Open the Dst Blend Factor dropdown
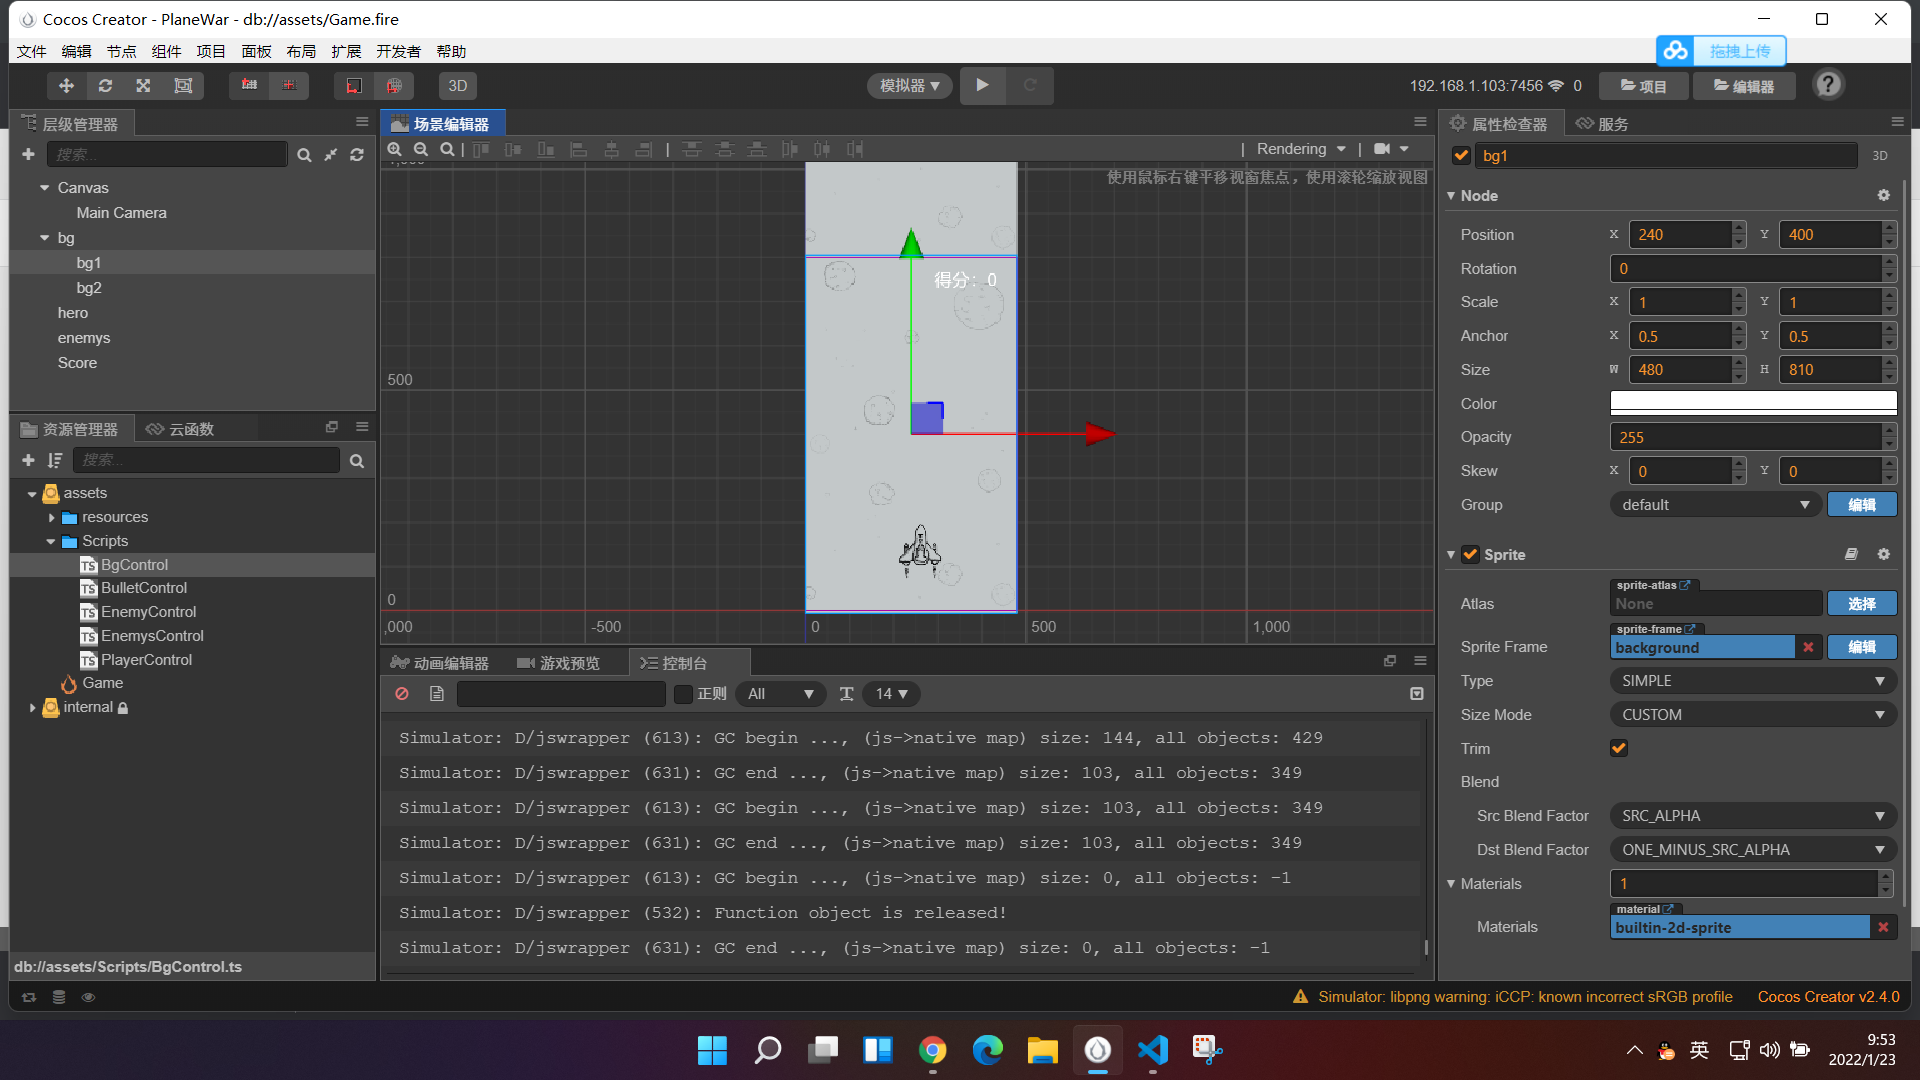This screenshot has width=1920, height=1080. tap(1753, 850)
